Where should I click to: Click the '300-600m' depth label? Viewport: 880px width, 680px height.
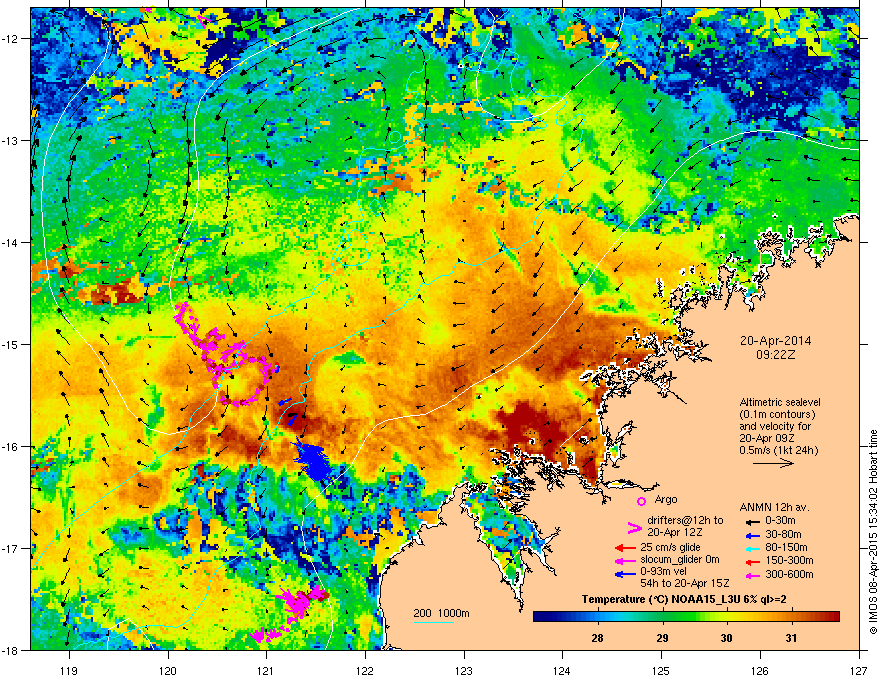pyautogui.click(x=789, y=575)
